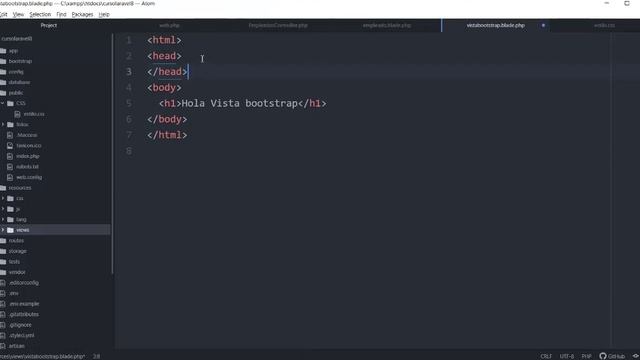
Task: Click the cursor position 3:8 indicator
Action: tap(96, 356)
